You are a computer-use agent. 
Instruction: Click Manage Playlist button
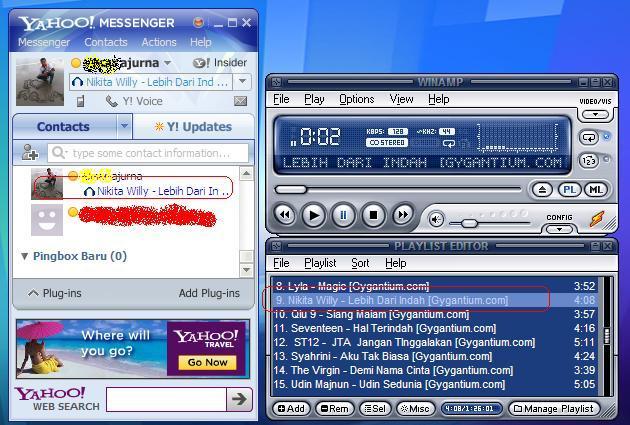[554, 409]
